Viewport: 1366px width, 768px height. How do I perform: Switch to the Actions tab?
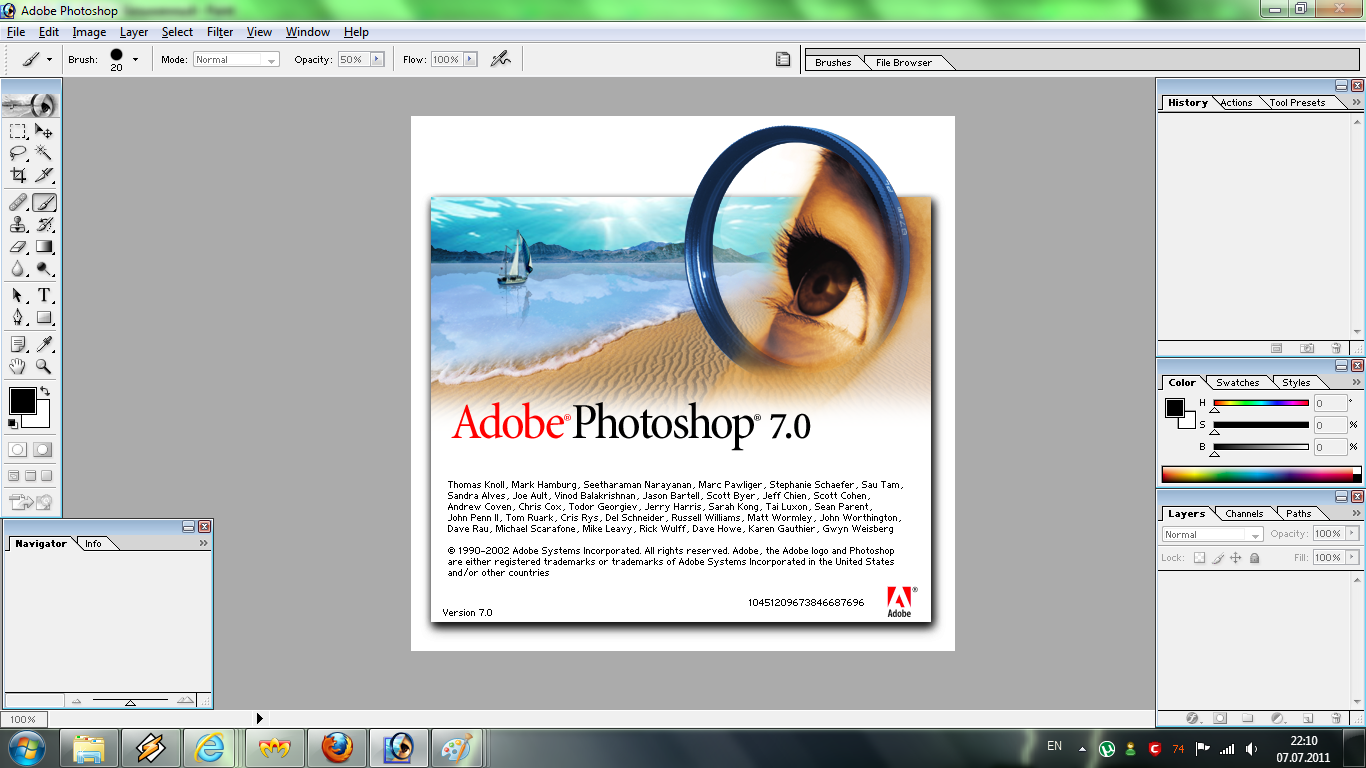(x=1236, y=103)
